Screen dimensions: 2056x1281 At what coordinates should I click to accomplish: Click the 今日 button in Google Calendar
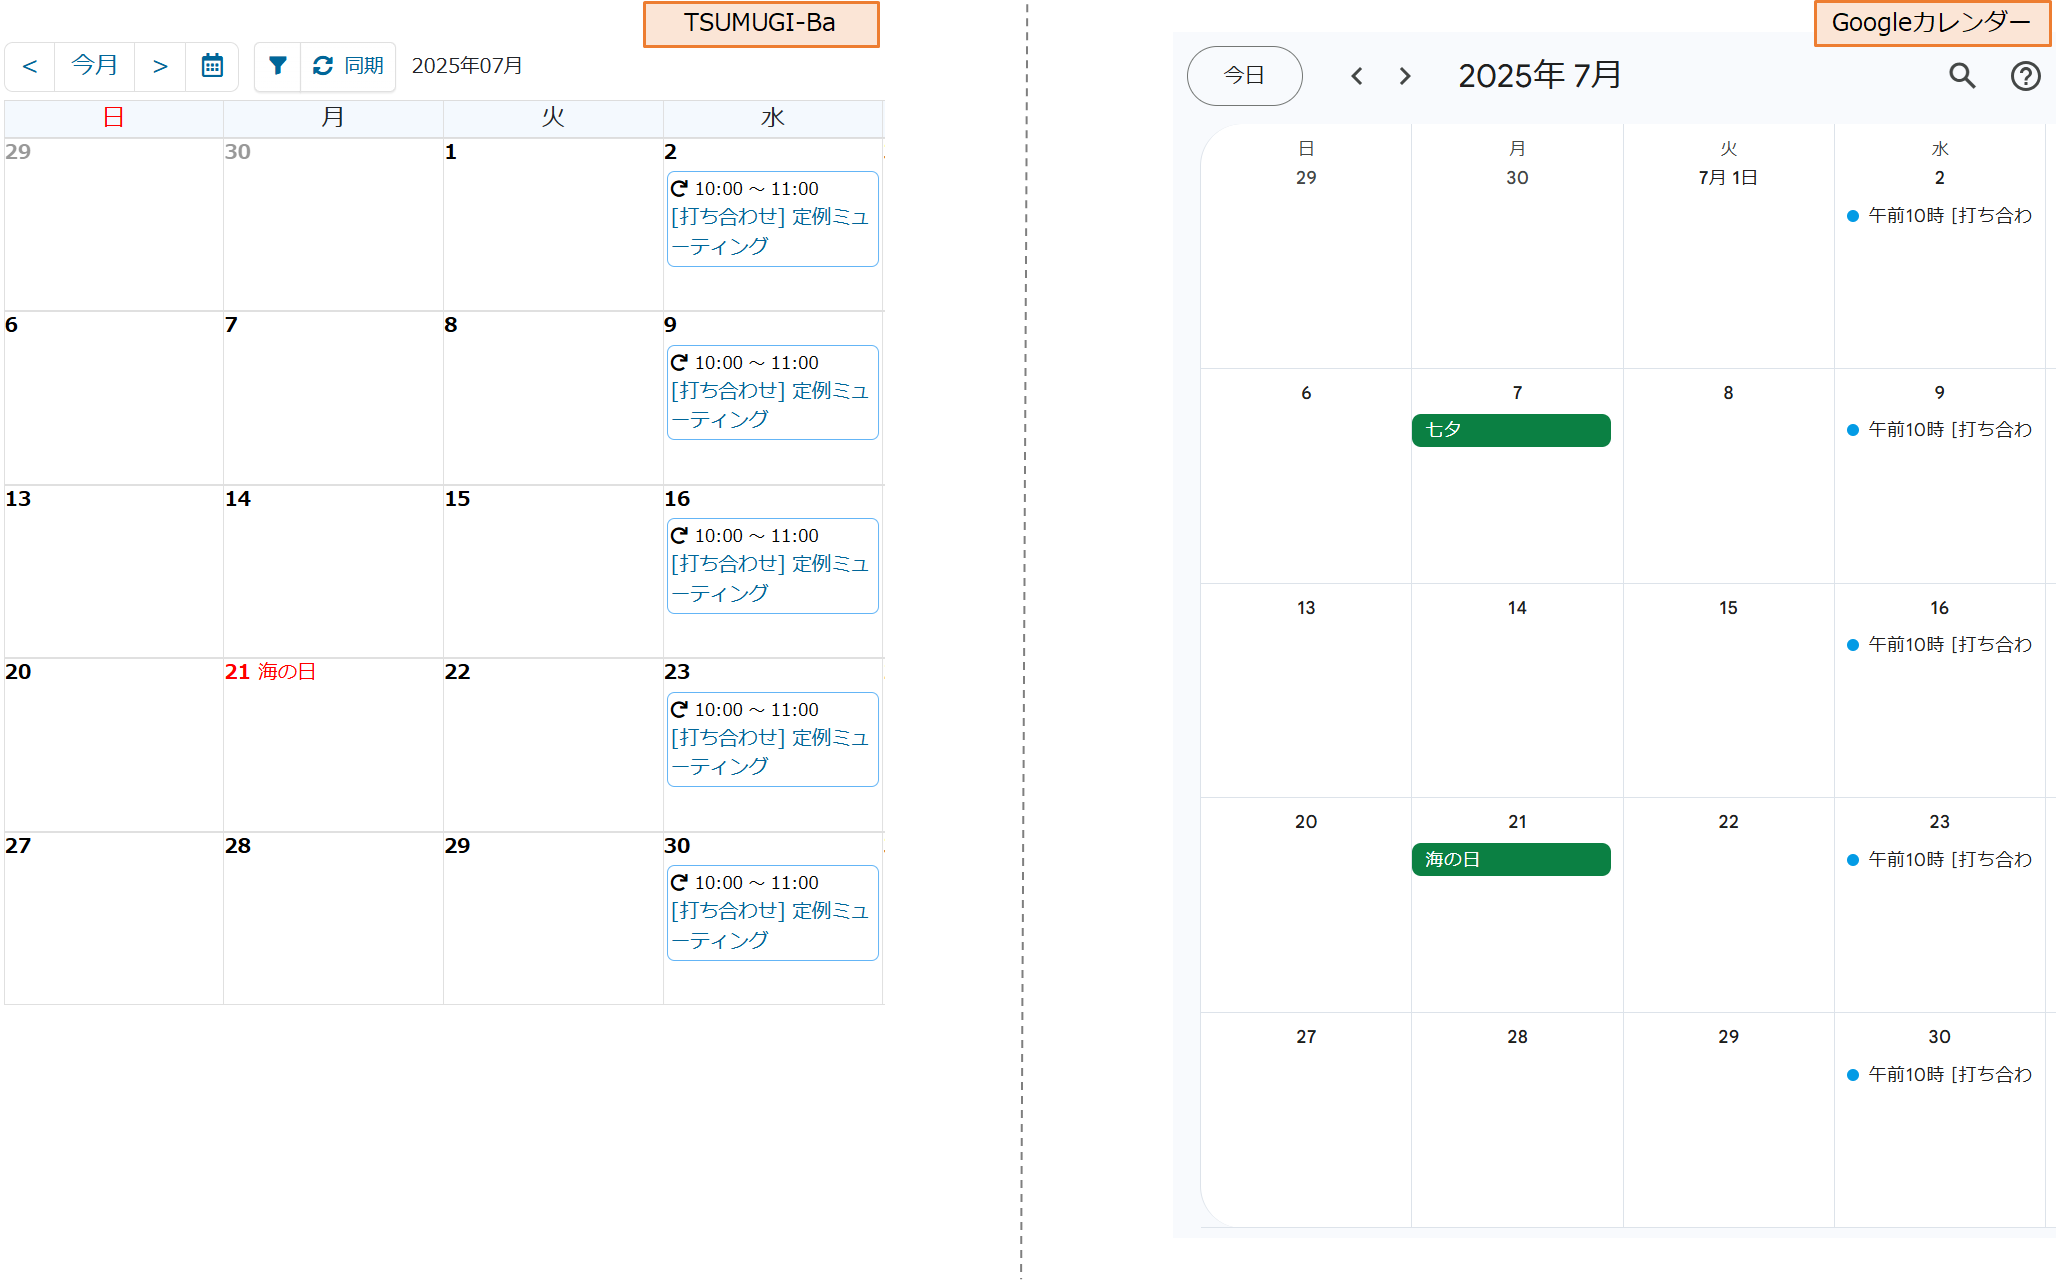[1244, 76]
